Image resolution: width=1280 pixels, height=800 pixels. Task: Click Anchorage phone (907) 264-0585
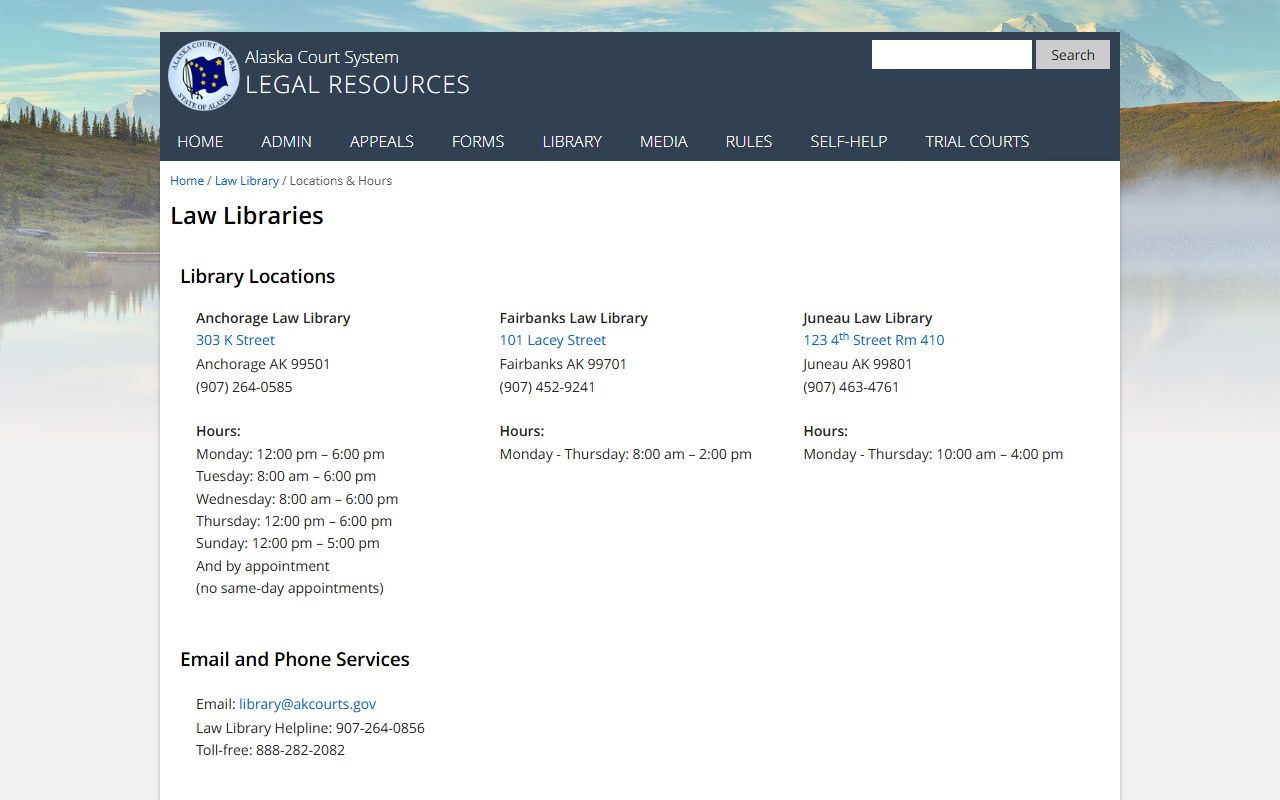point(244,387)
